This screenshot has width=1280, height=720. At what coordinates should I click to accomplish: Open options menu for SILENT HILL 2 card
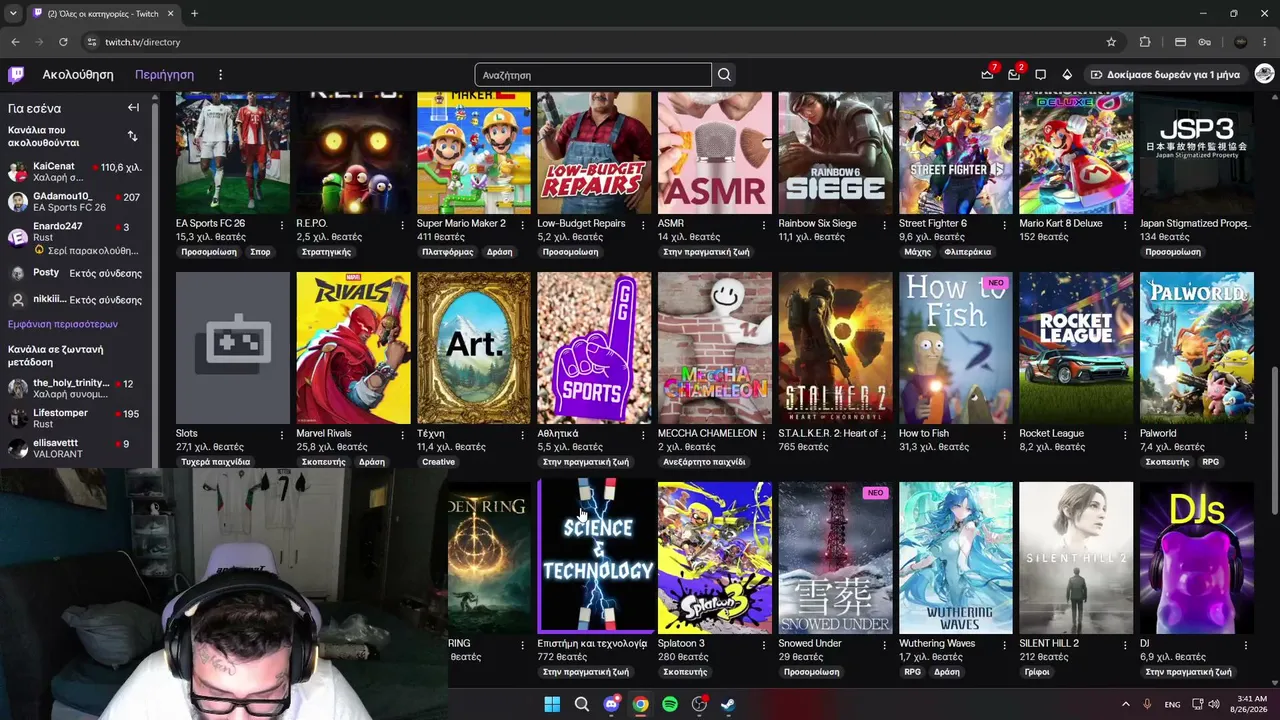point(1125,645)
